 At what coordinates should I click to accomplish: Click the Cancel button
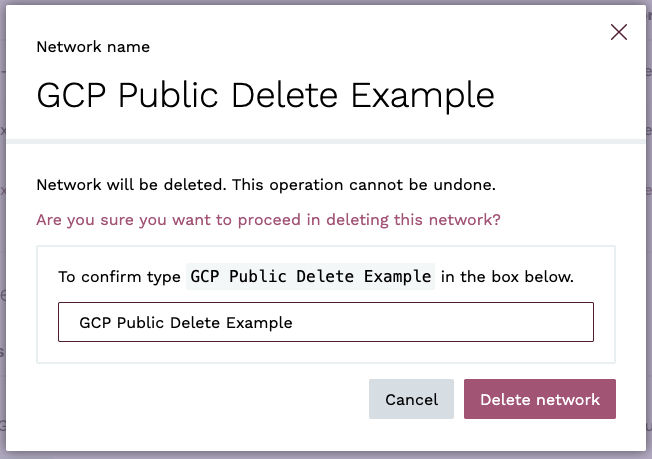(x=411, y=399)
